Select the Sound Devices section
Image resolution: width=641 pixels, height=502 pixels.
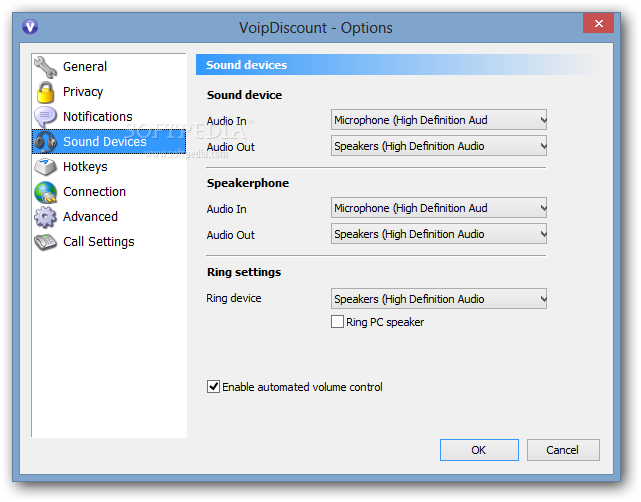109,141
